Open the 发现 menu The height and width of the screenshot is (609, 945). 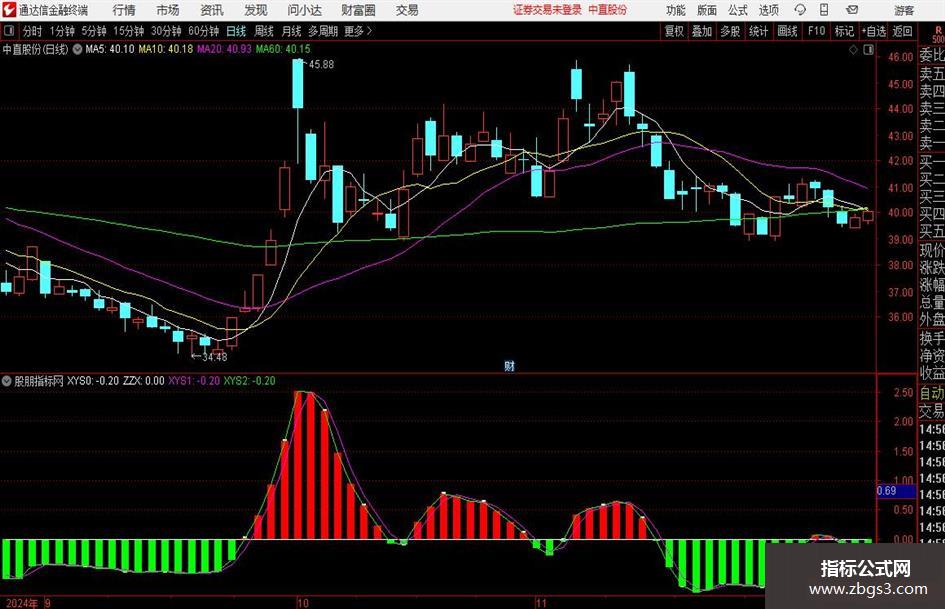tap(256, 10)
